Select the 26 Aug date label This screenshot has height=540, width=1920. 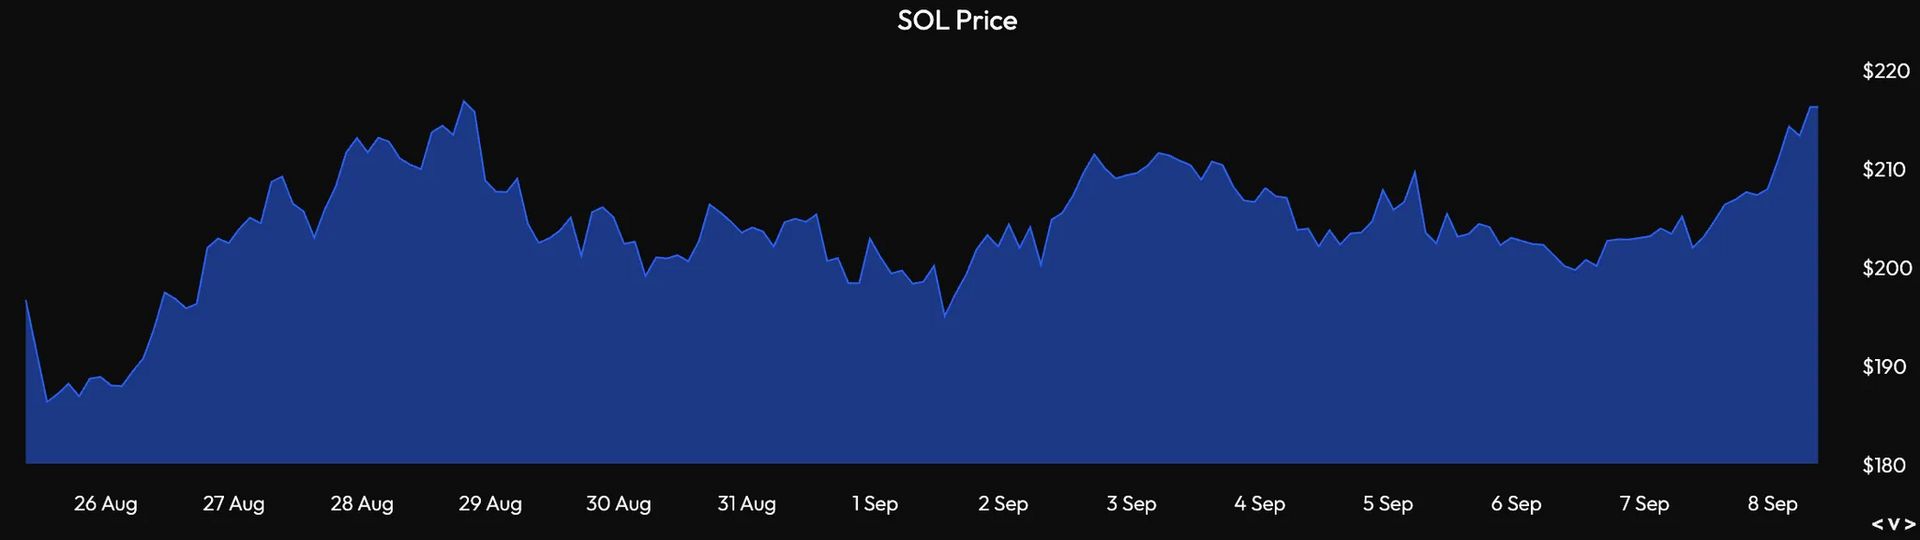click(105, 504)
